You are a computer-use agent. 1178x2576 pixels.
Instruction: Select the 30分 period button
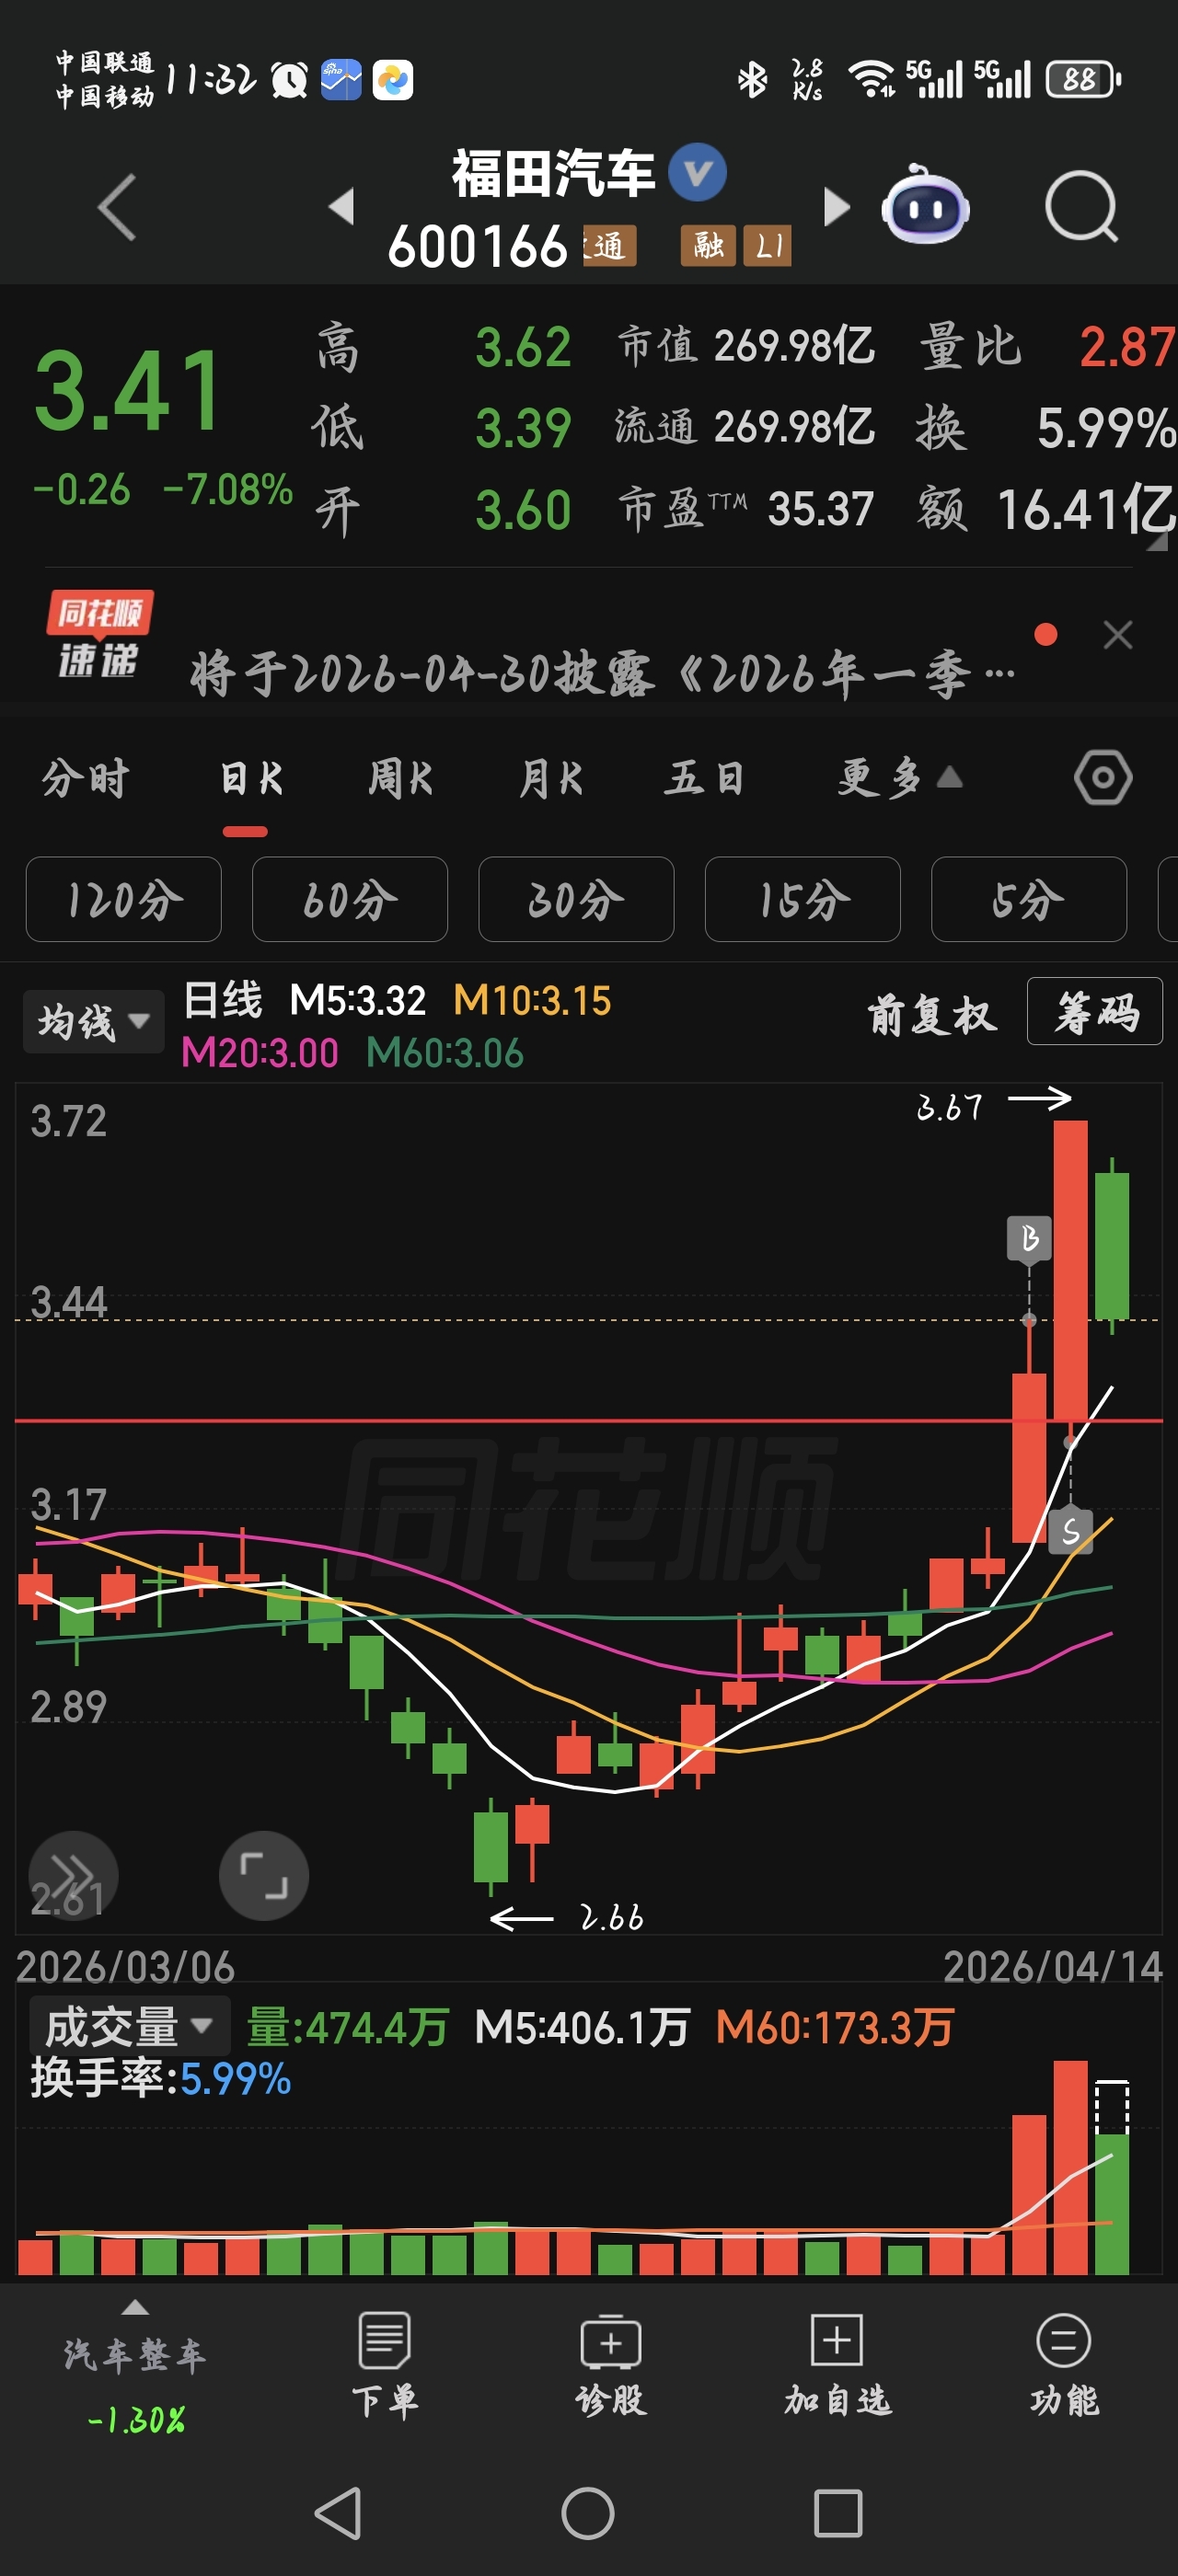(576, 899)
